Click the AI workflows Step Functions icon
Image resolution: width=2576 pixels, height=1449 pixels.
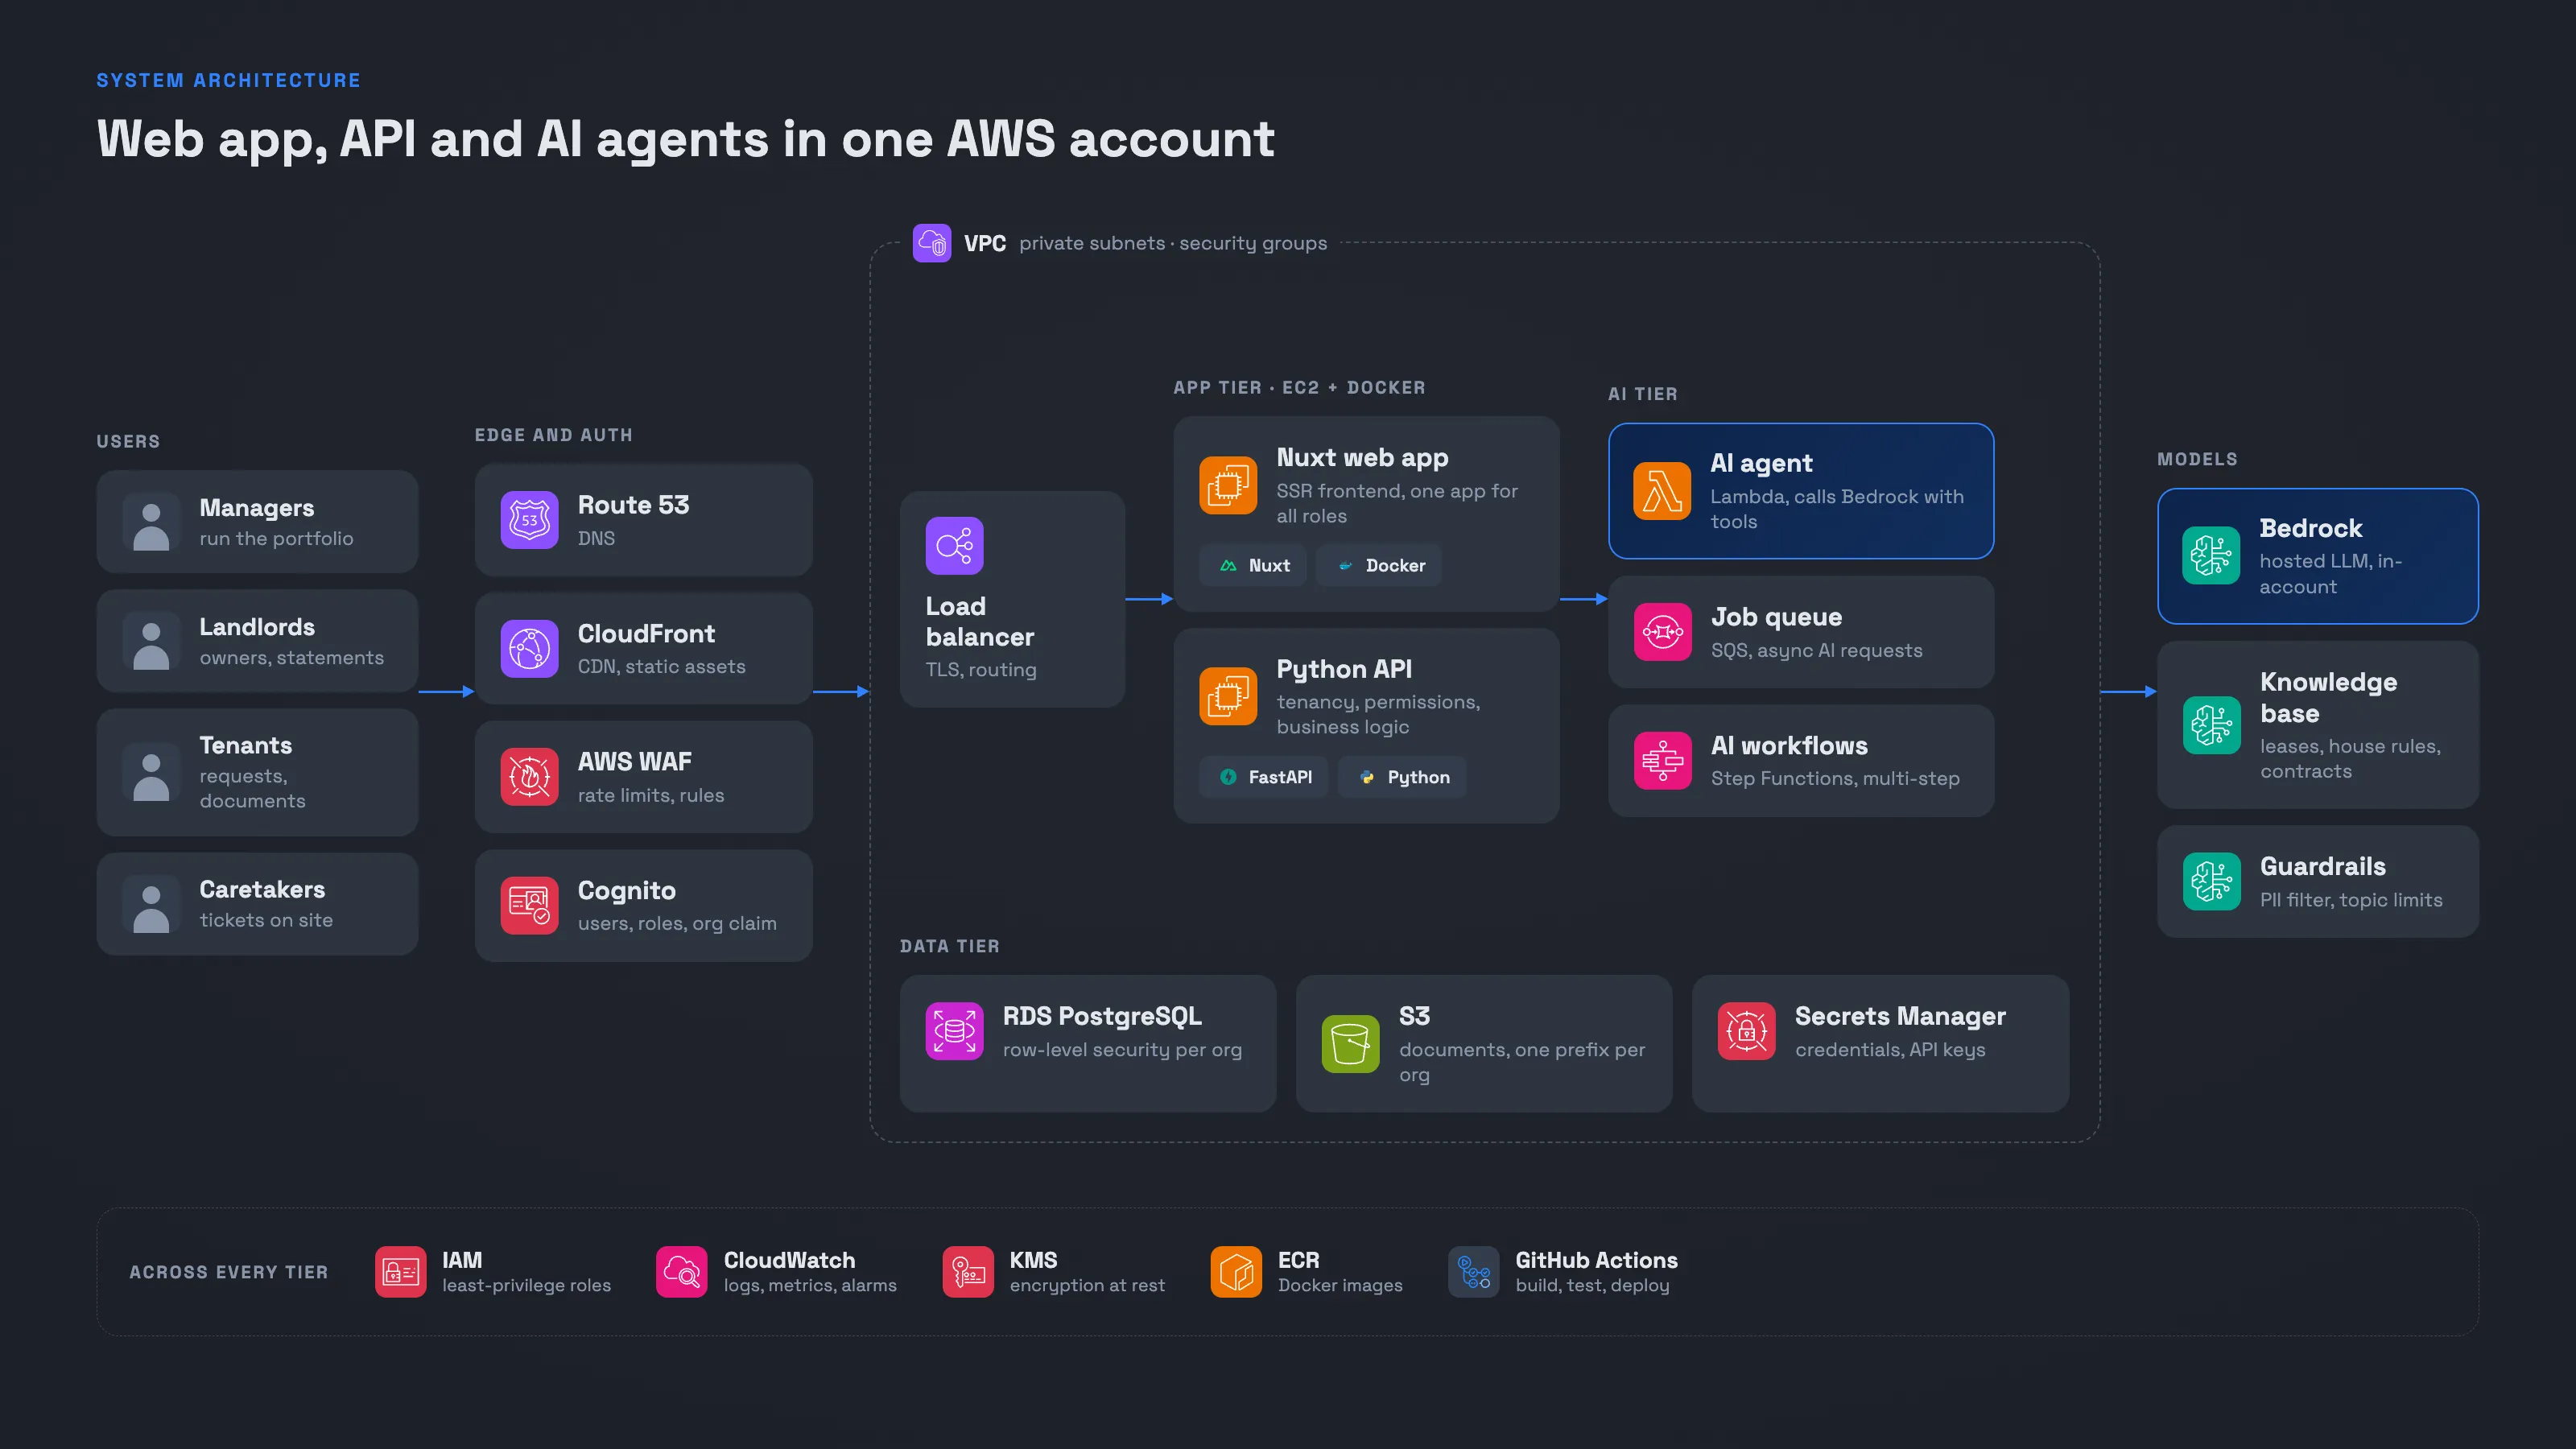click(x=1662, y=761)
